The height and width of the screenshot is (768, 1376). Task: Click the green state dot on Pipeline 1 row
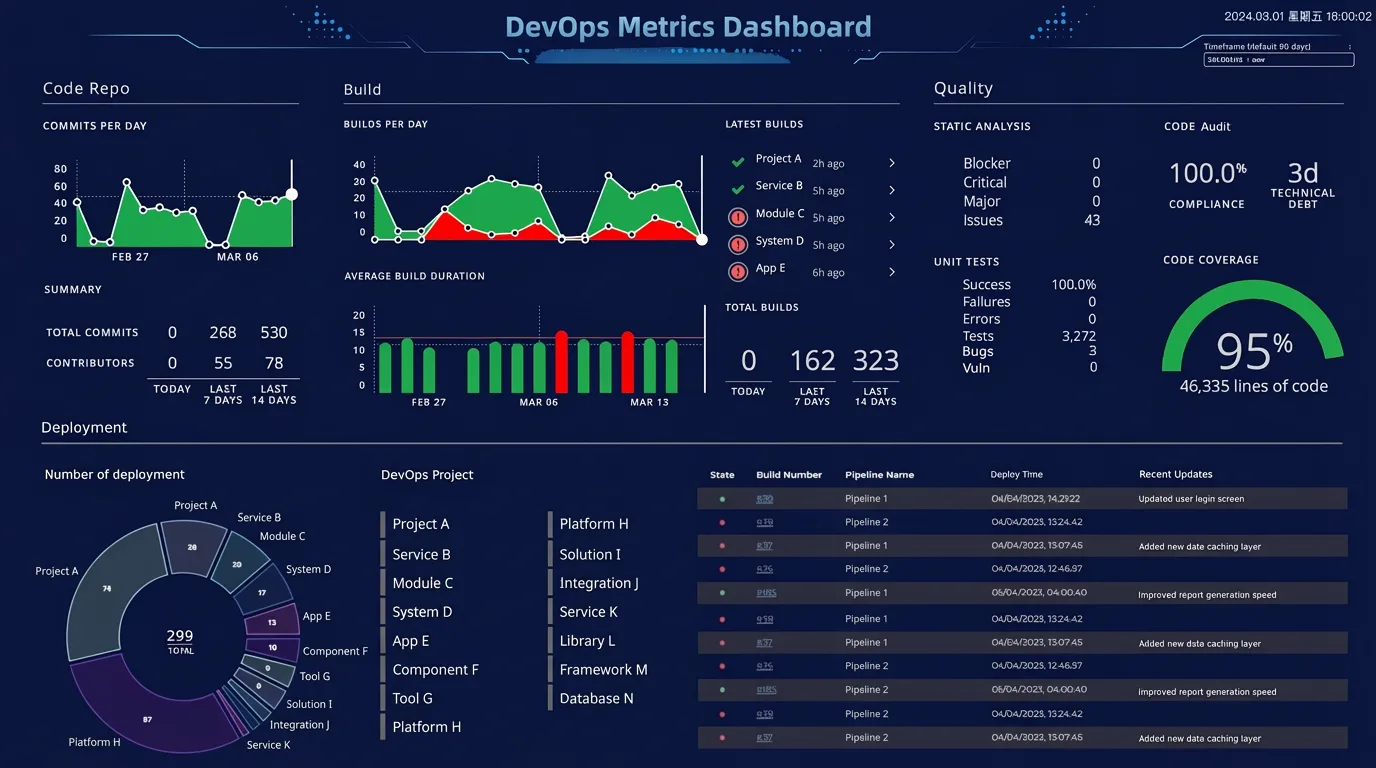(722, 498)
